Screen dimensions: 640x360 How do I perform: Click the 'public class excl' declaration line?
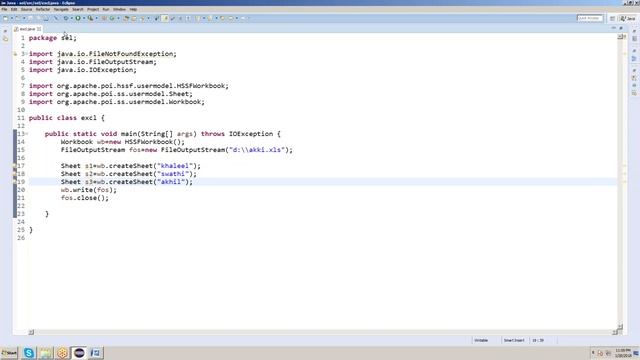(x=67, y=118)
